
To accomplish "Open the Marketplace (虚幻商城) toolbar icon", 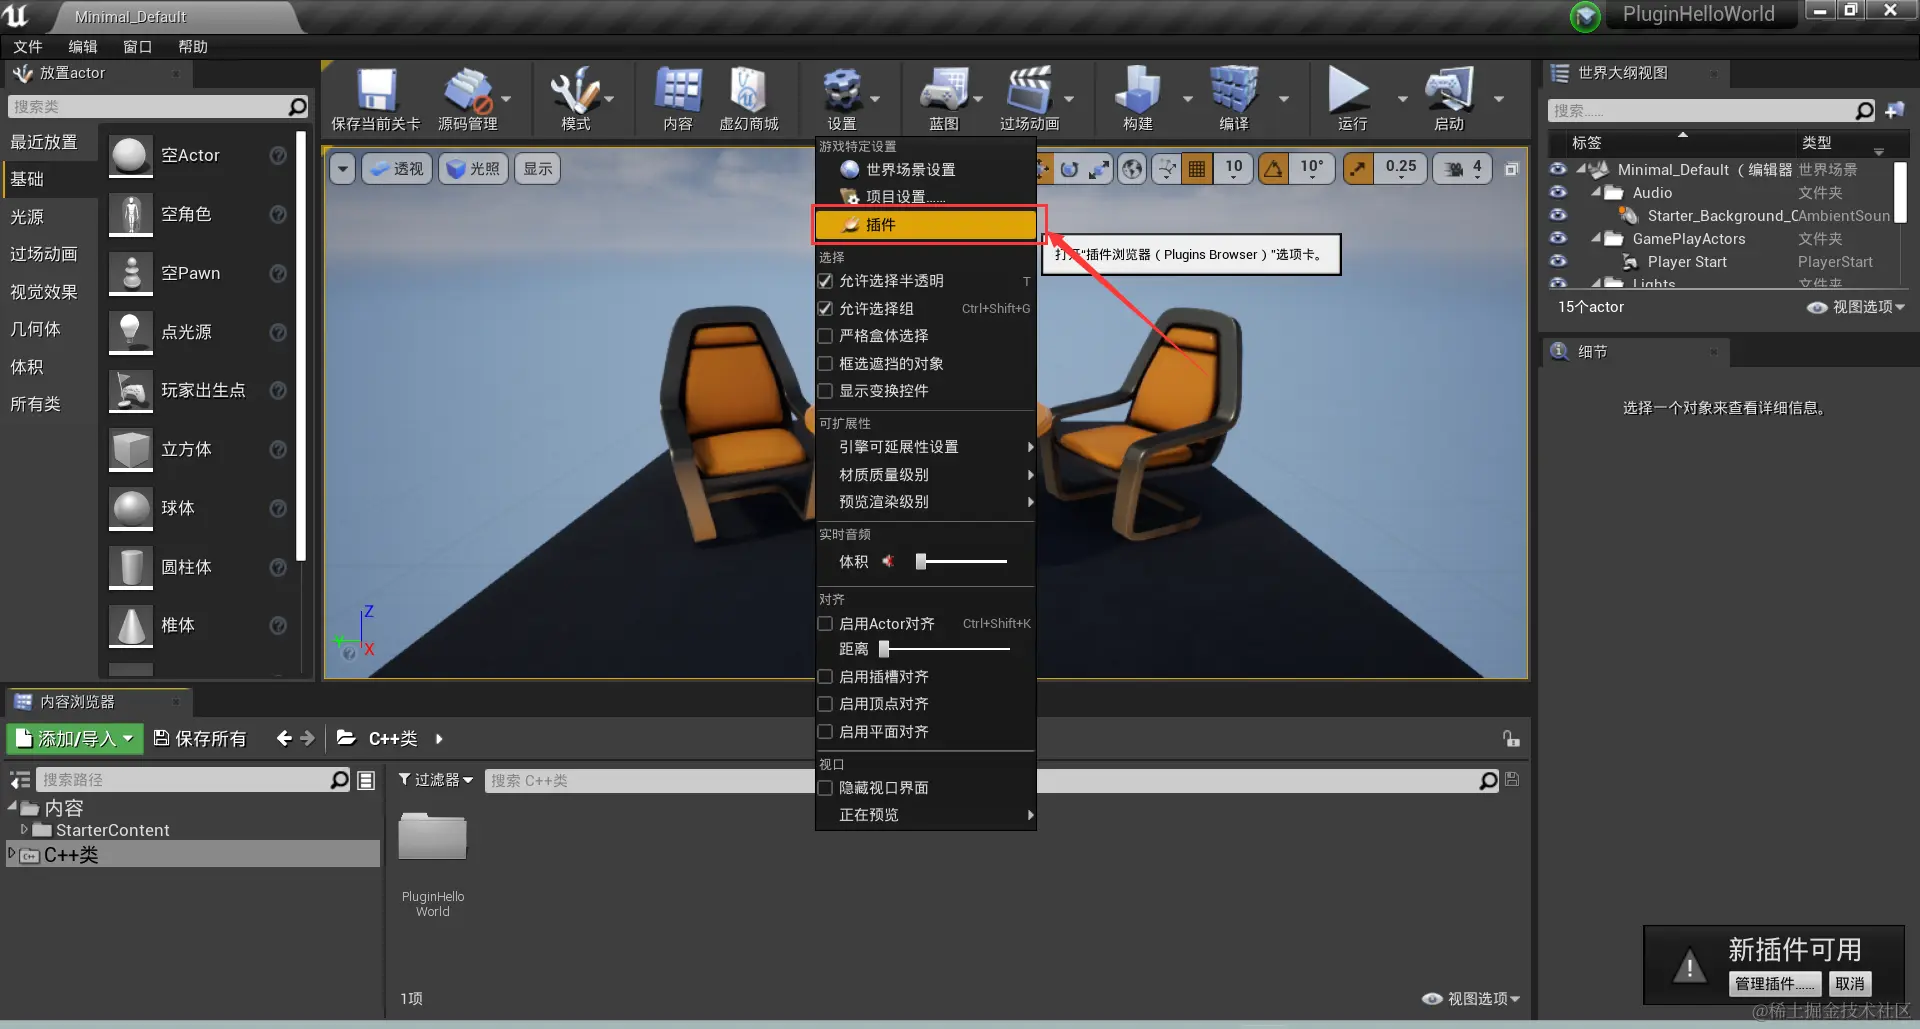I will (748, 90).
